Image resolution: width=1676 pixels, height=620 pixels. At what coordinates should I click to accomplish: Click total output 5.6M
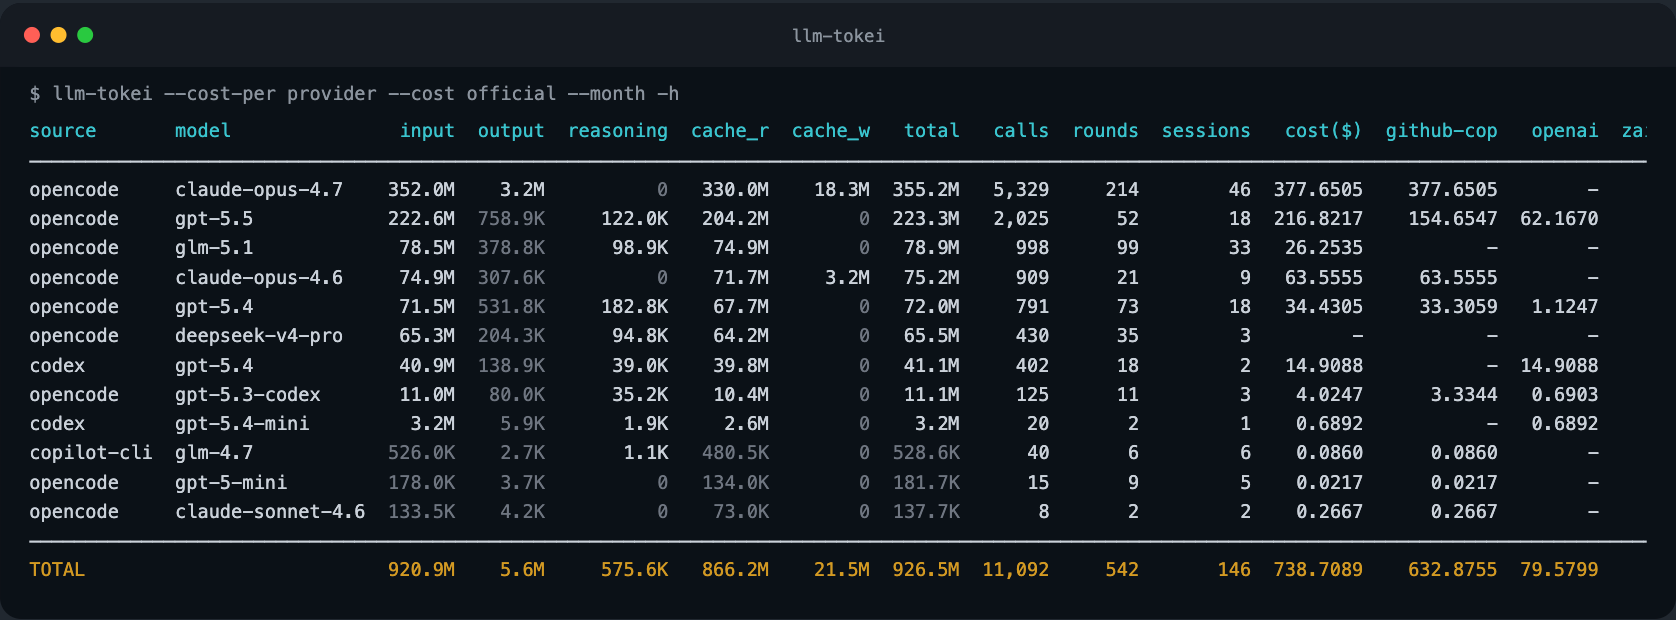tap(522, 570)
